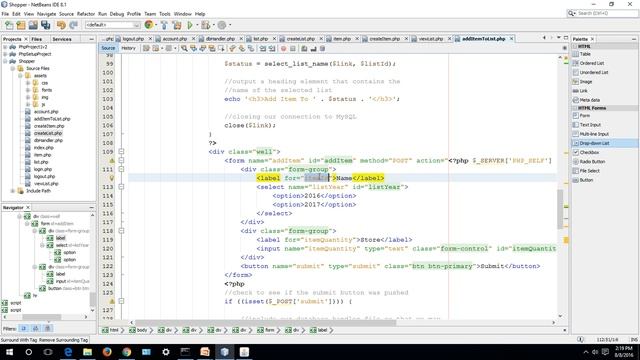Screen dimensions: 640x360
Task: Click the Undo toolbar icon
Action: coord(61,25)
